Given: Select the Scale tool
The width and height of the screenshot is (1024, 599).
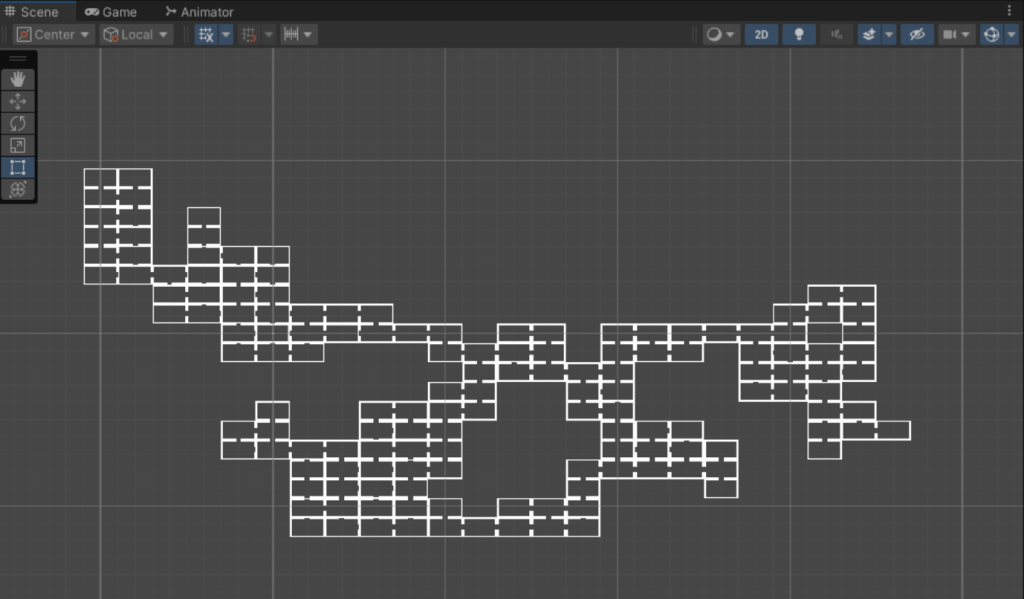Looking at the screenshot, I should pyautogui.click(x=18, y=145).
